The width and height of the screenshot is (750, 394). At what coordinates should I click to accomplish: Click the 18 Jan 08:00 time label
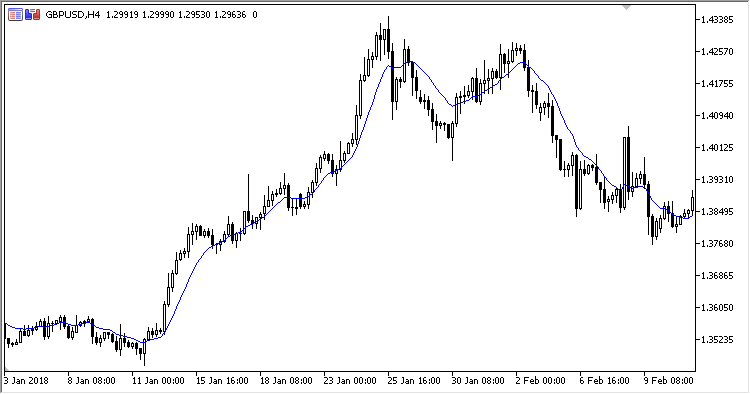286,381
